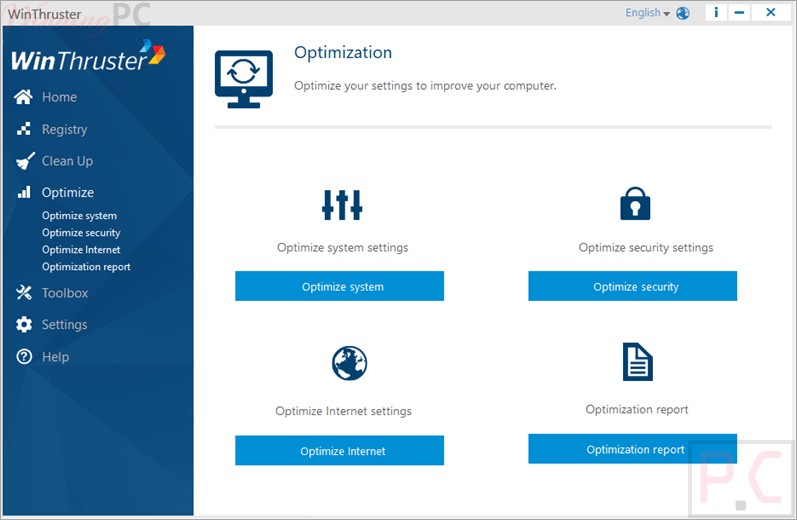The image size is (797, 520).
Task: Click the Optimization monitor header icon
Action: (x=243, y=79)
